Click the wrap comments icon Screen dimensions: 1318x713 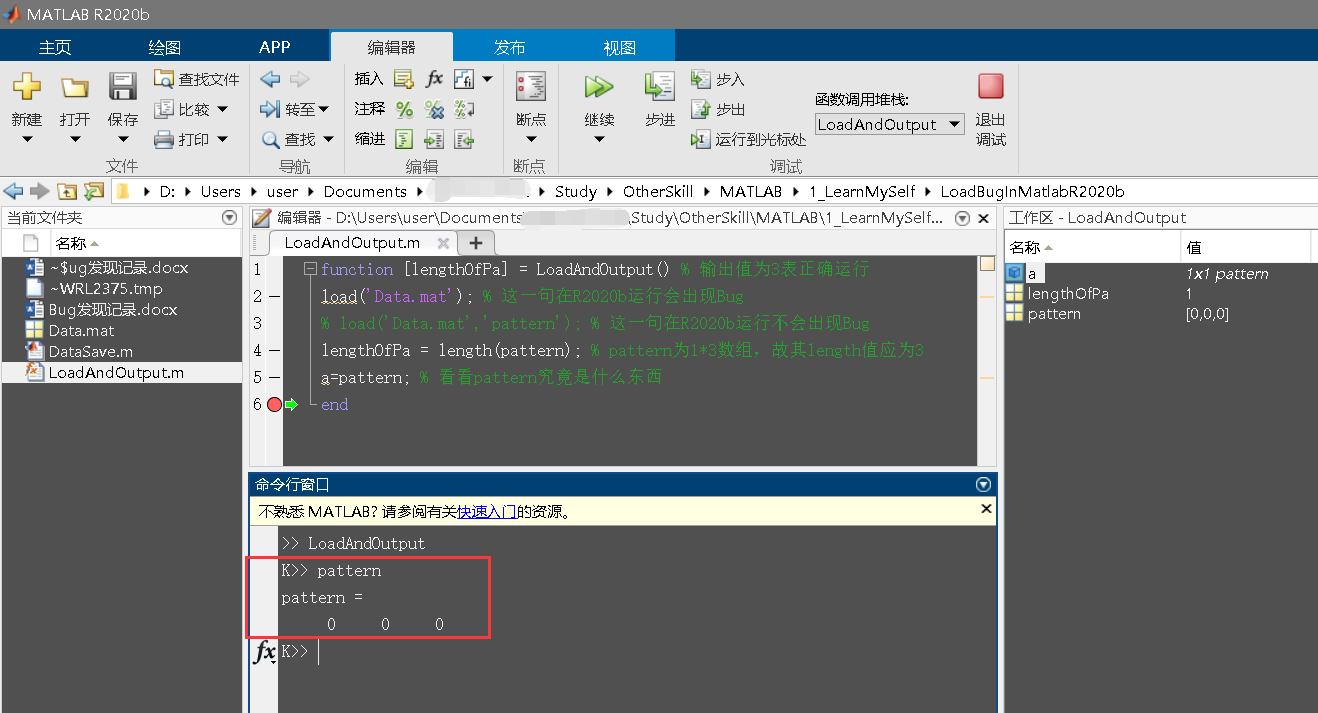point(464,109)
